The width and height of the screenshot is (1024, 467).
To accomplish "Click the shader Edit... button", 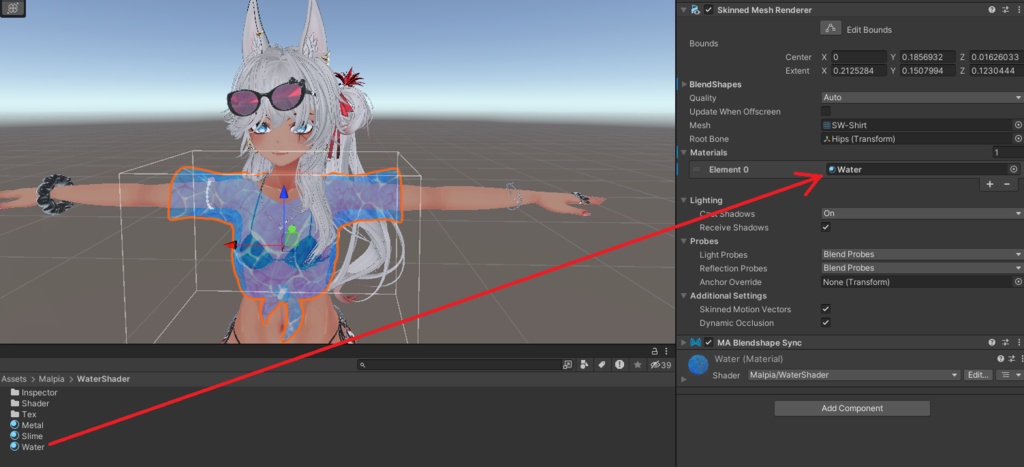I will [978, 375].
